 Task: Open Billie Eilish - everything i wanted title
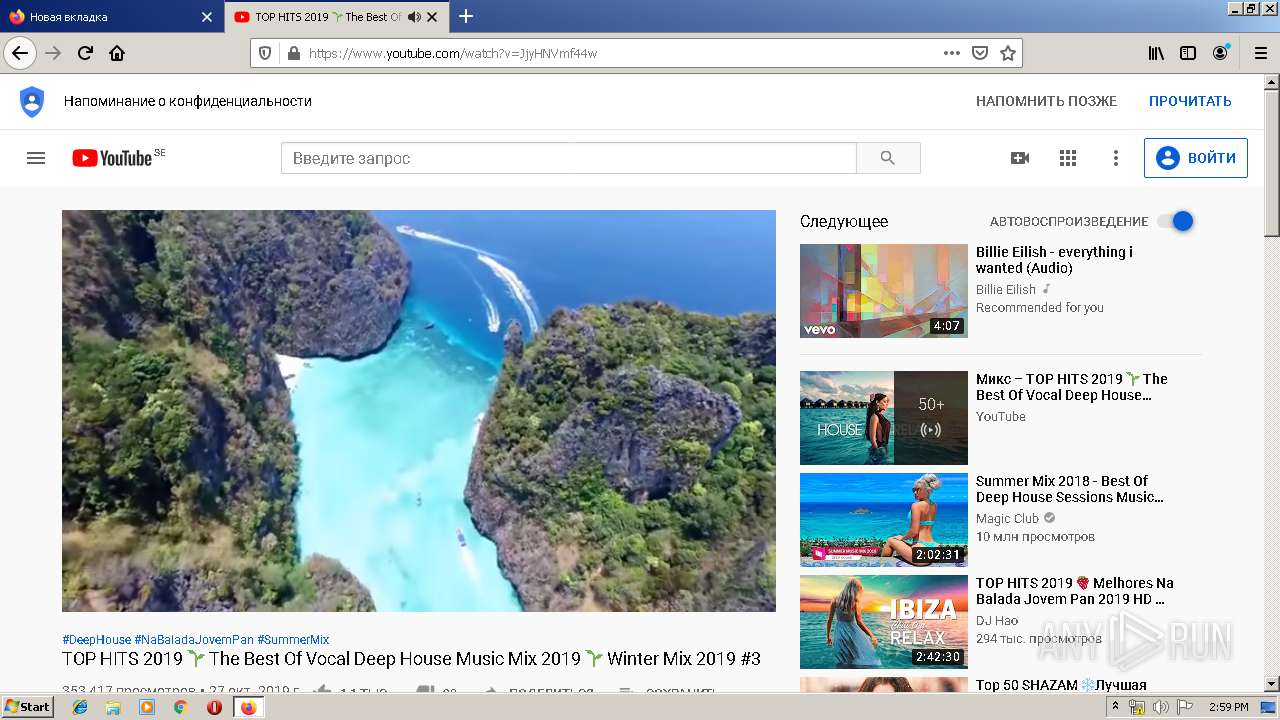point(1055,260)
